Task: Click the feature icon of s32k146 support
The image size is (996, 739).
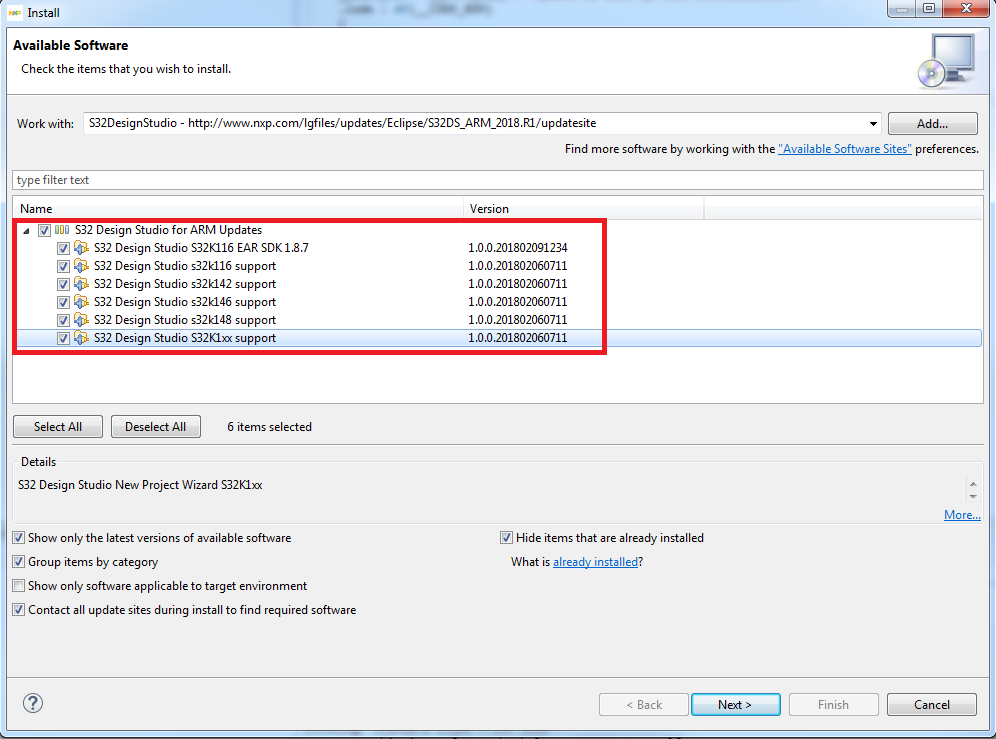Action: 81,302
